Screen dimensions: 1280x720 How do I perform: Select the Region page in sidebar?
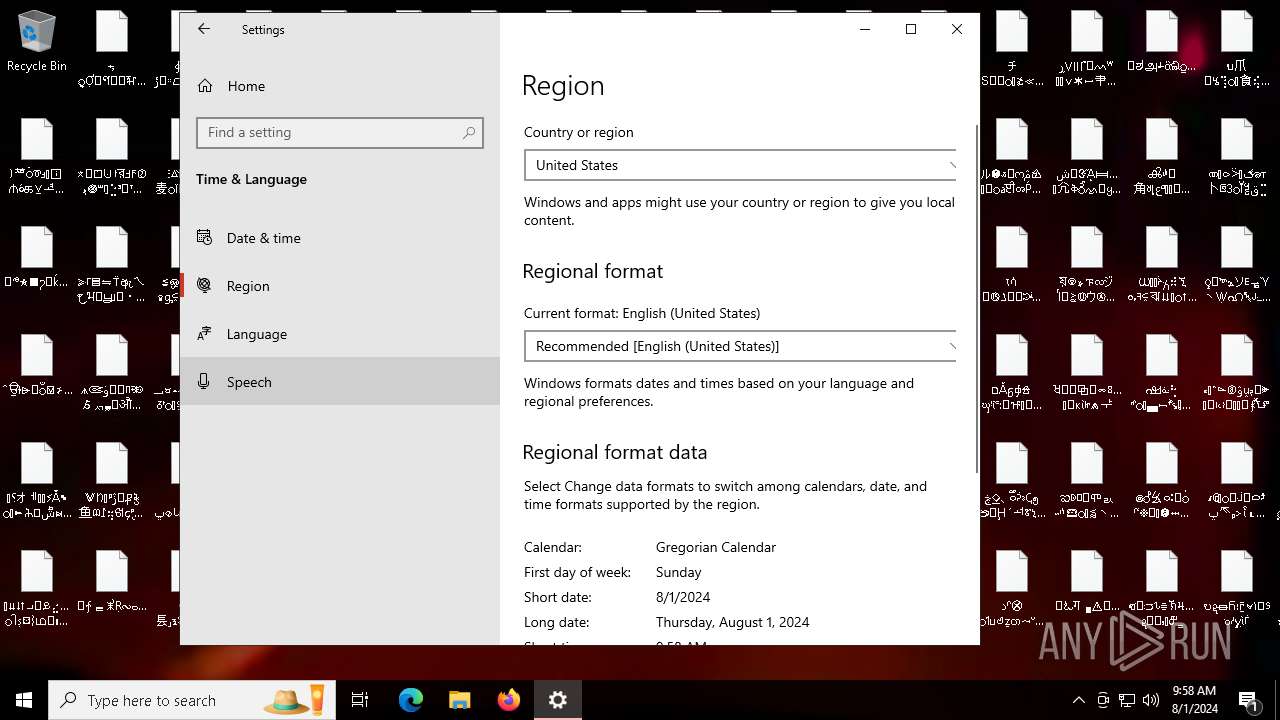(x=340, y=286)
